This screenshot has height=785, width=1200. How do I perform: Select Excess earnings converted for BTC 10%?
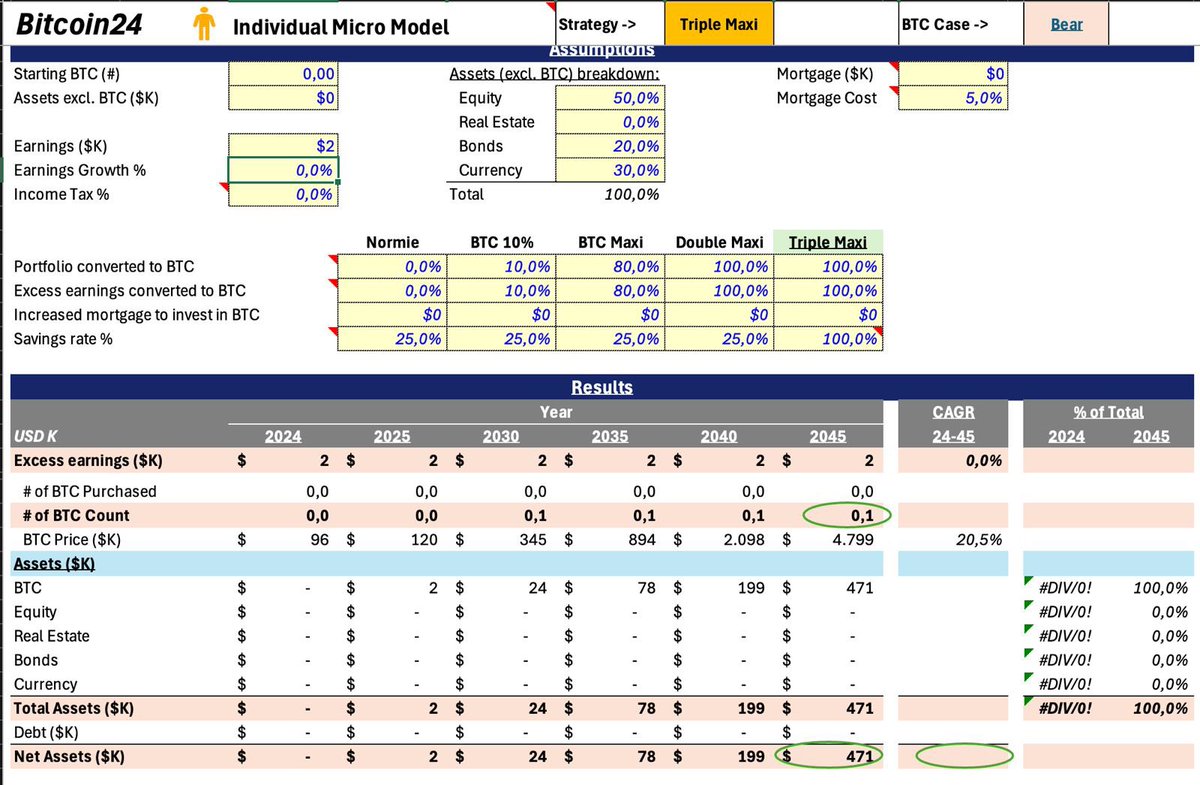501,290
